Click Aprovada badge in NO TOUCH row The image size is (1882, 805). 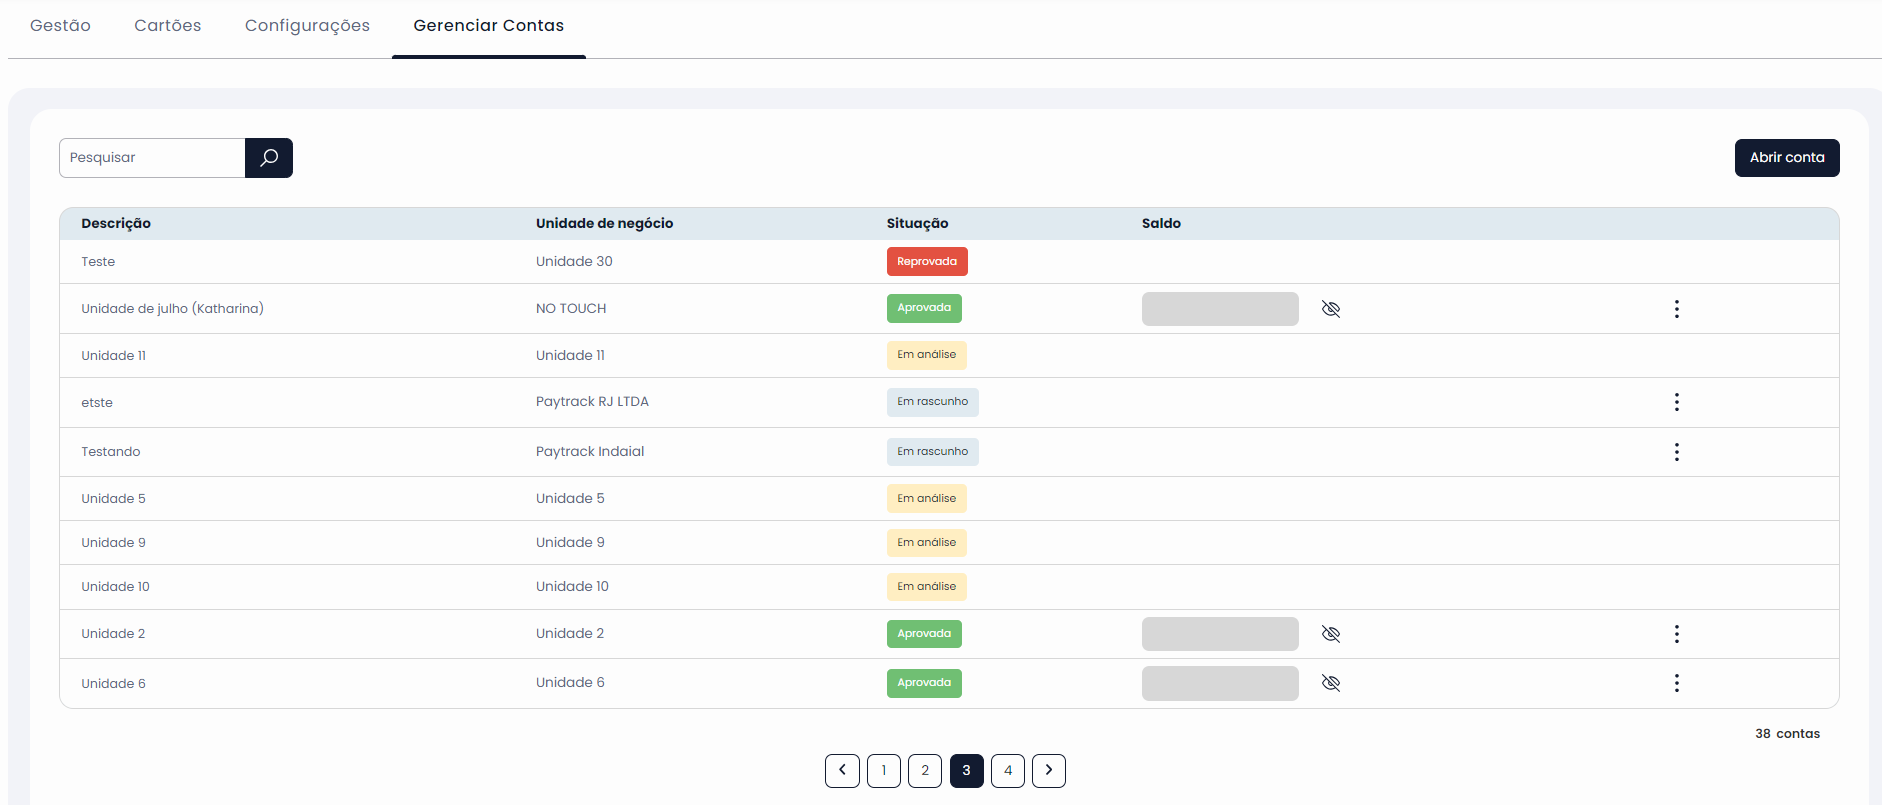[924, 308]
